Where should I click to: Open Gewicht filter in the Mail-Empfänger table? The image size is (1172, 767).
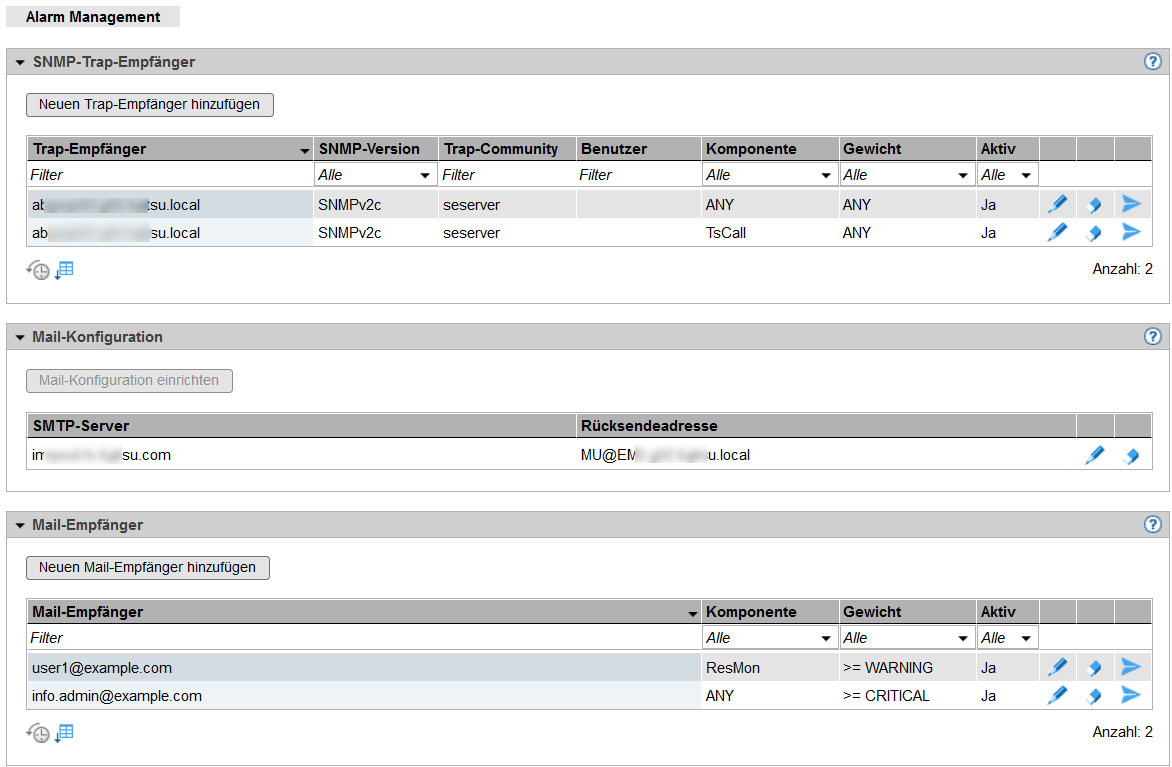click(907, 638)
